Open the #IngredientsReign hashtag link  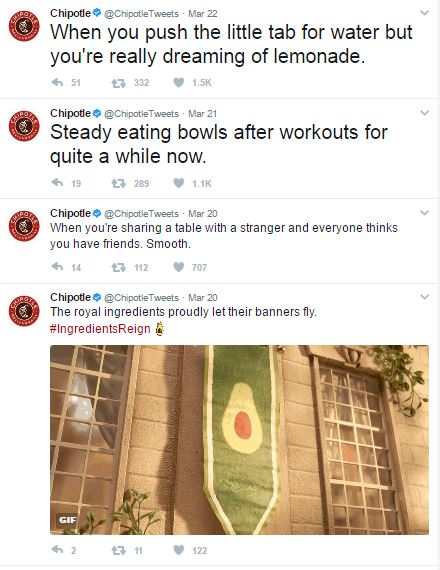coord(100,329)
